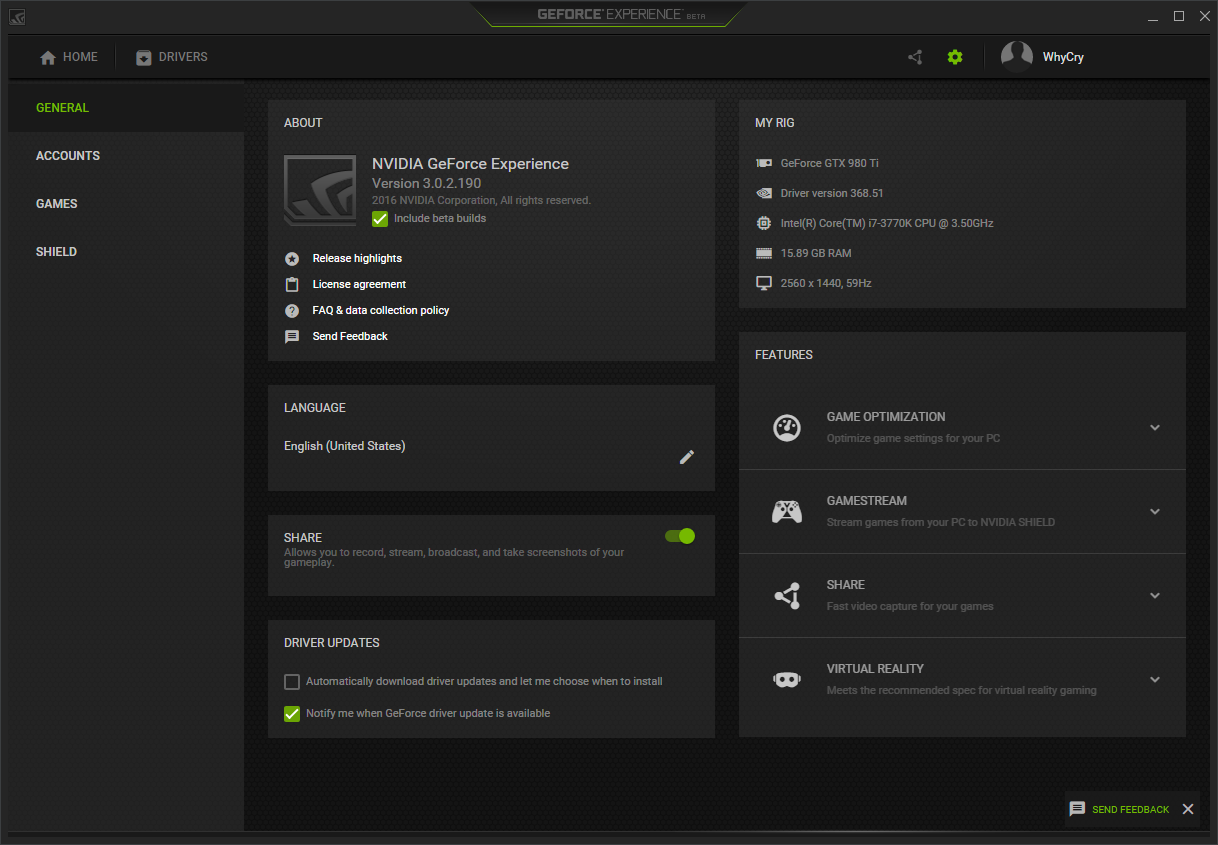Click the Intel Core i7-3770K CPU text
This screenshot has height=845, width=1218.
(887, 223)
